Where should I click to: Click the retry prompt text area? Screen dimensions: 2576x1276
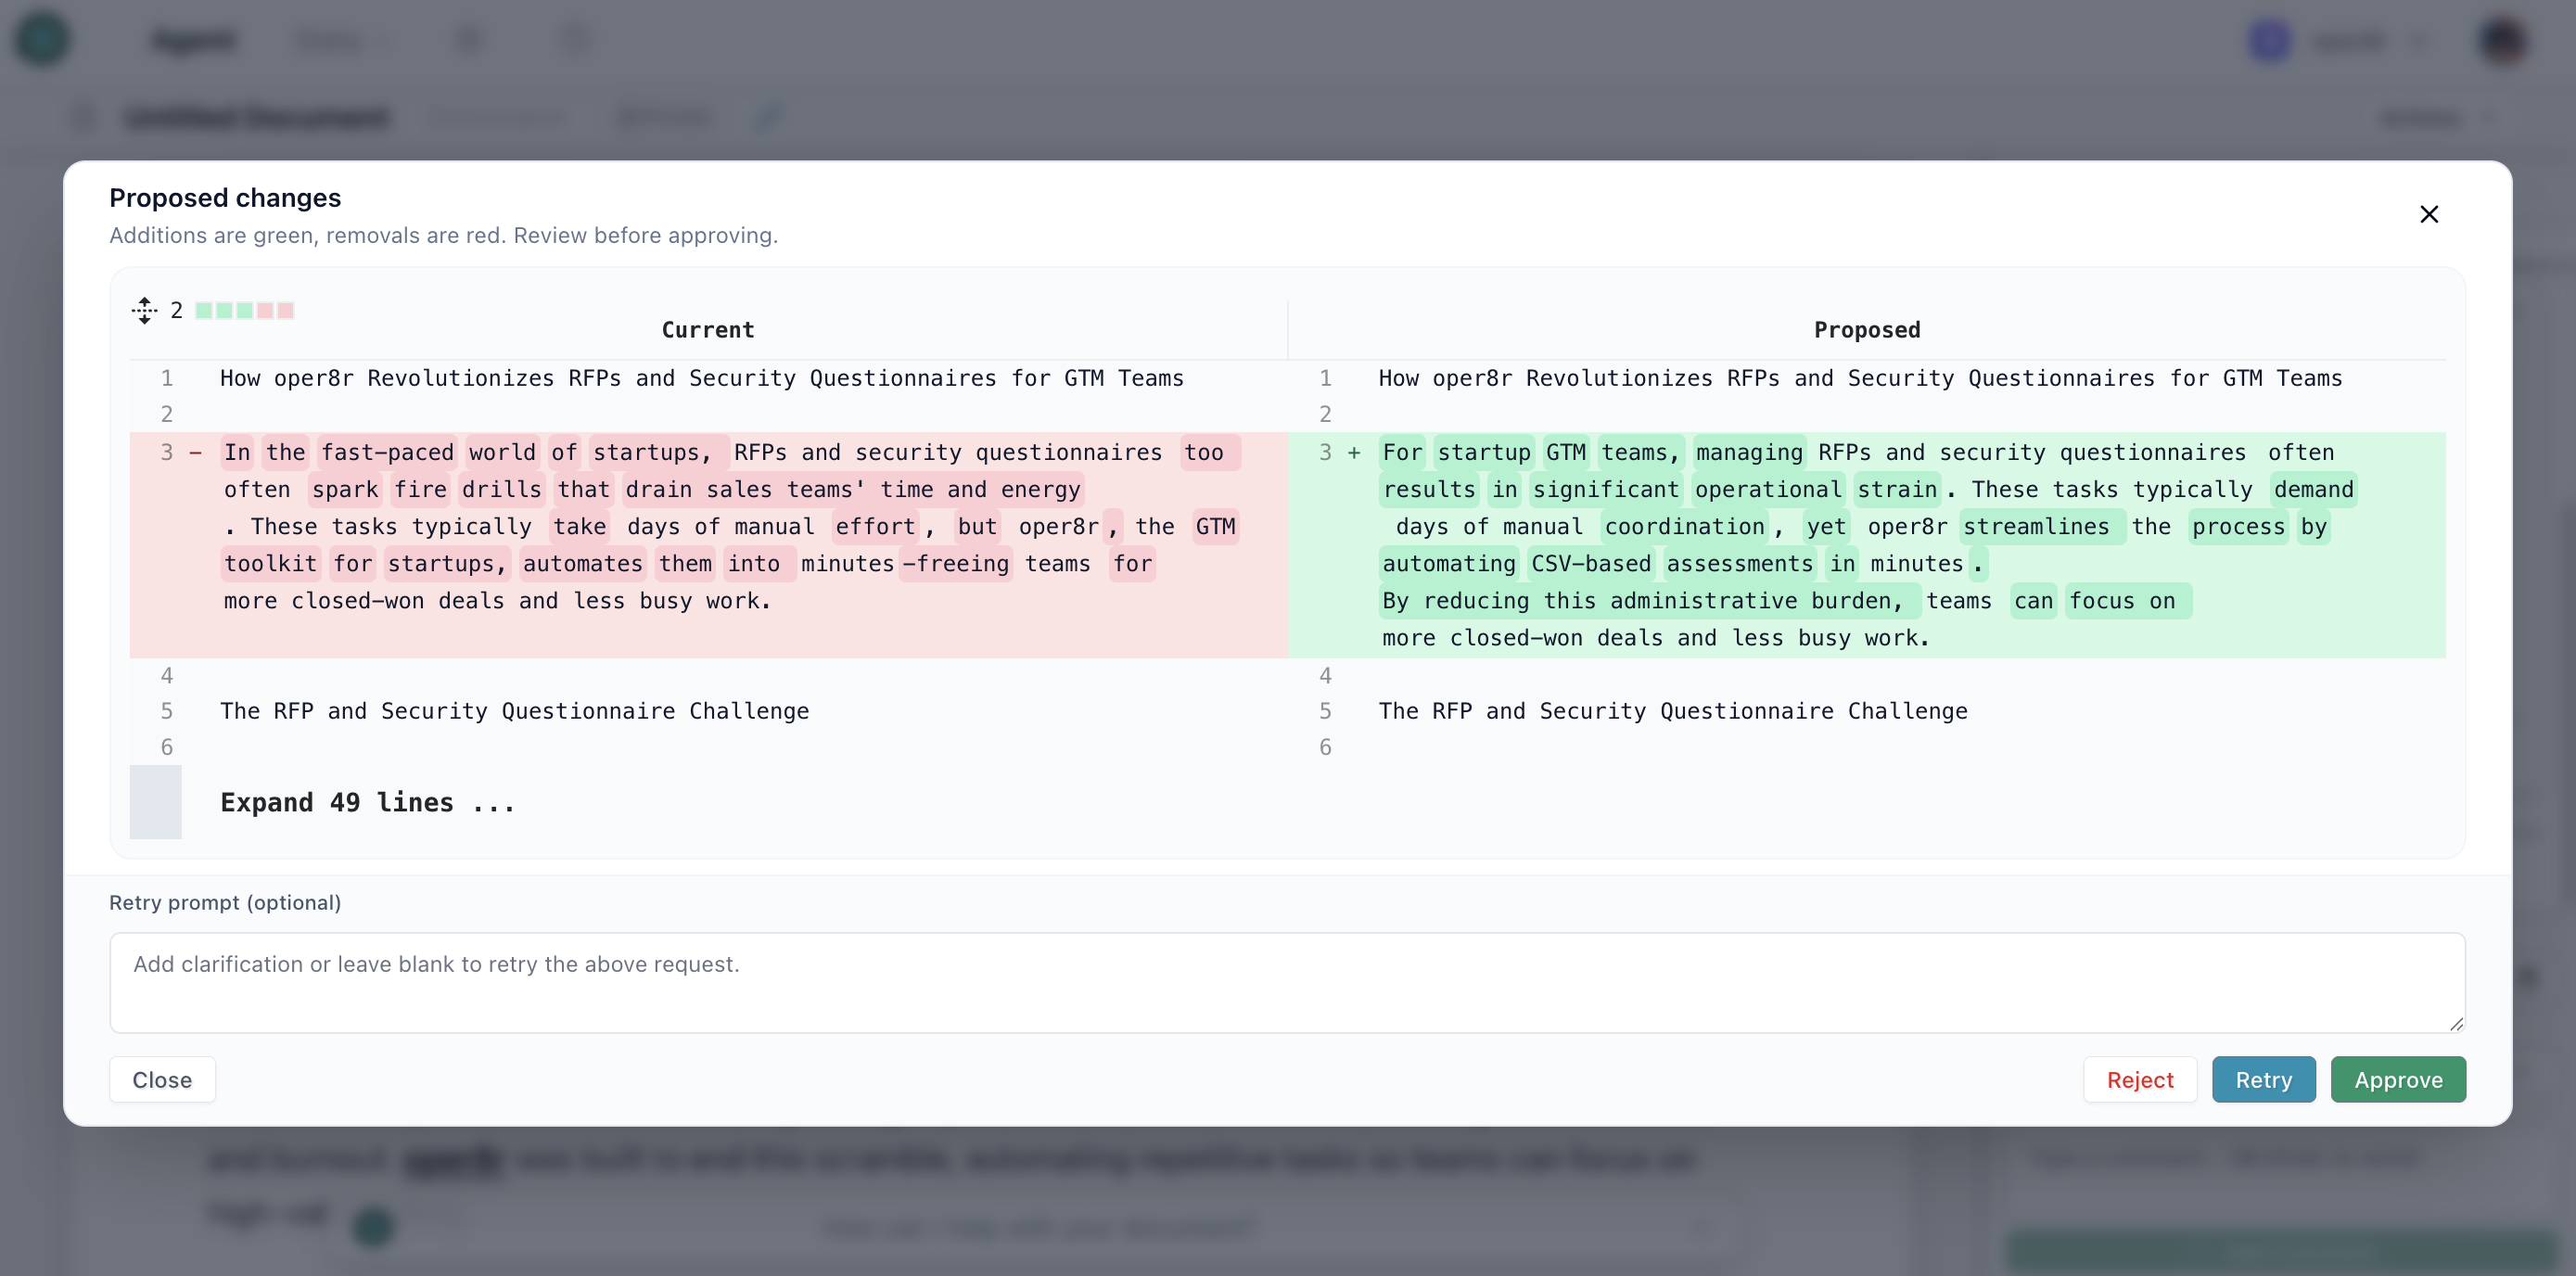coord(1287,983)
